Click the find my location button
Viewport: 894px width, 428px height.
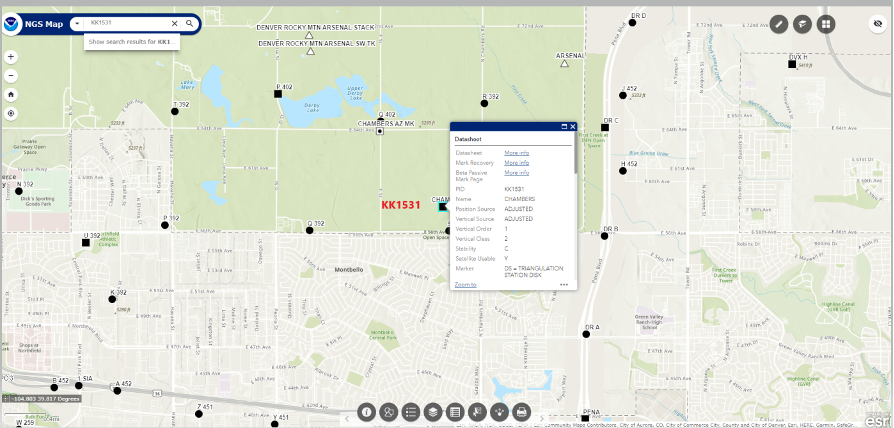11,113
